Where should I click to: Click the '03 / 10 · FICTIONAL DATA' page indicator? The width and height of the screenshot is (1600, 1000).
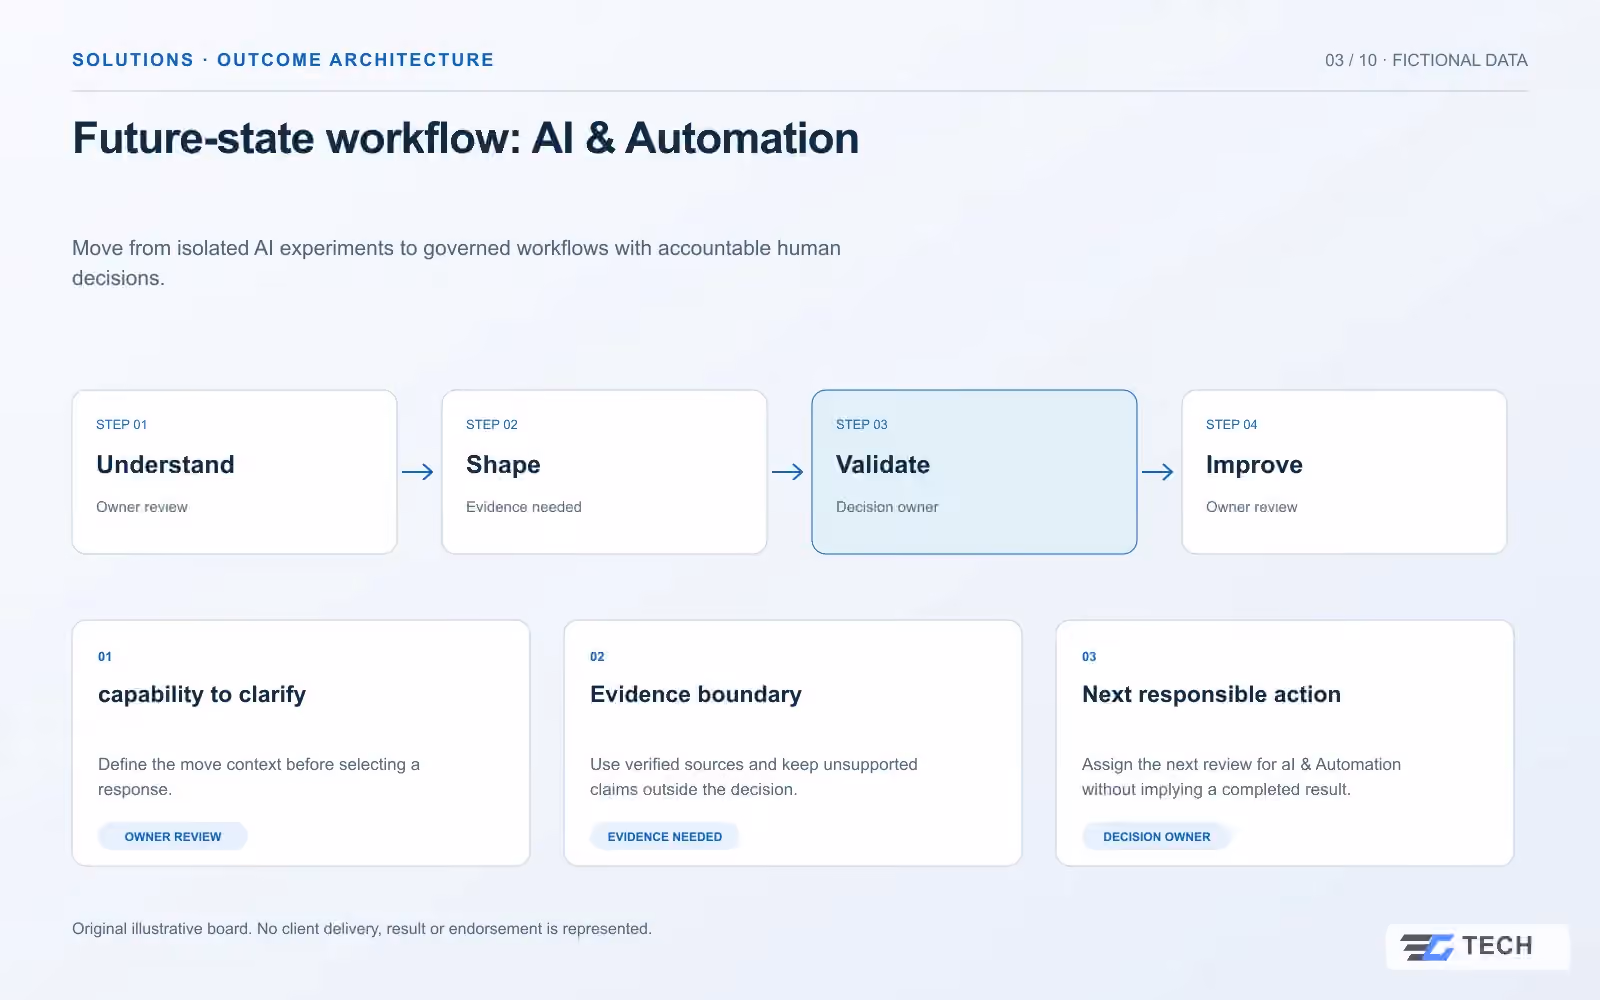1426,60
